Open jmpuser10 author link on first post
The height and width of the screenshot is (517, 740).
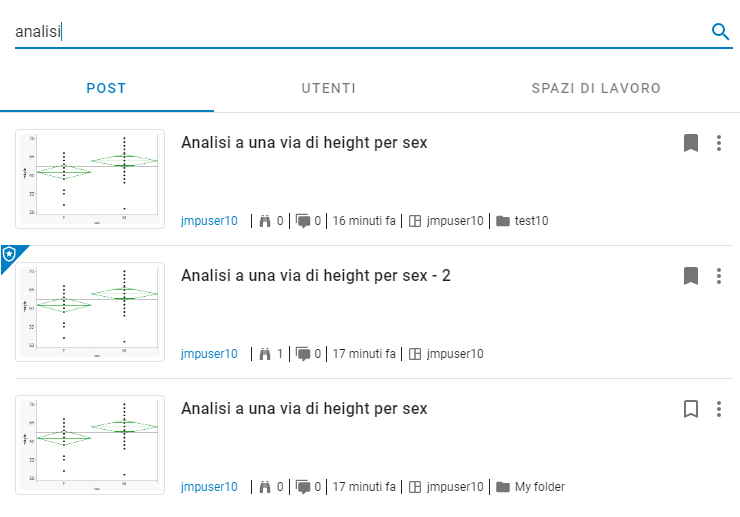(x=209, y=221)
